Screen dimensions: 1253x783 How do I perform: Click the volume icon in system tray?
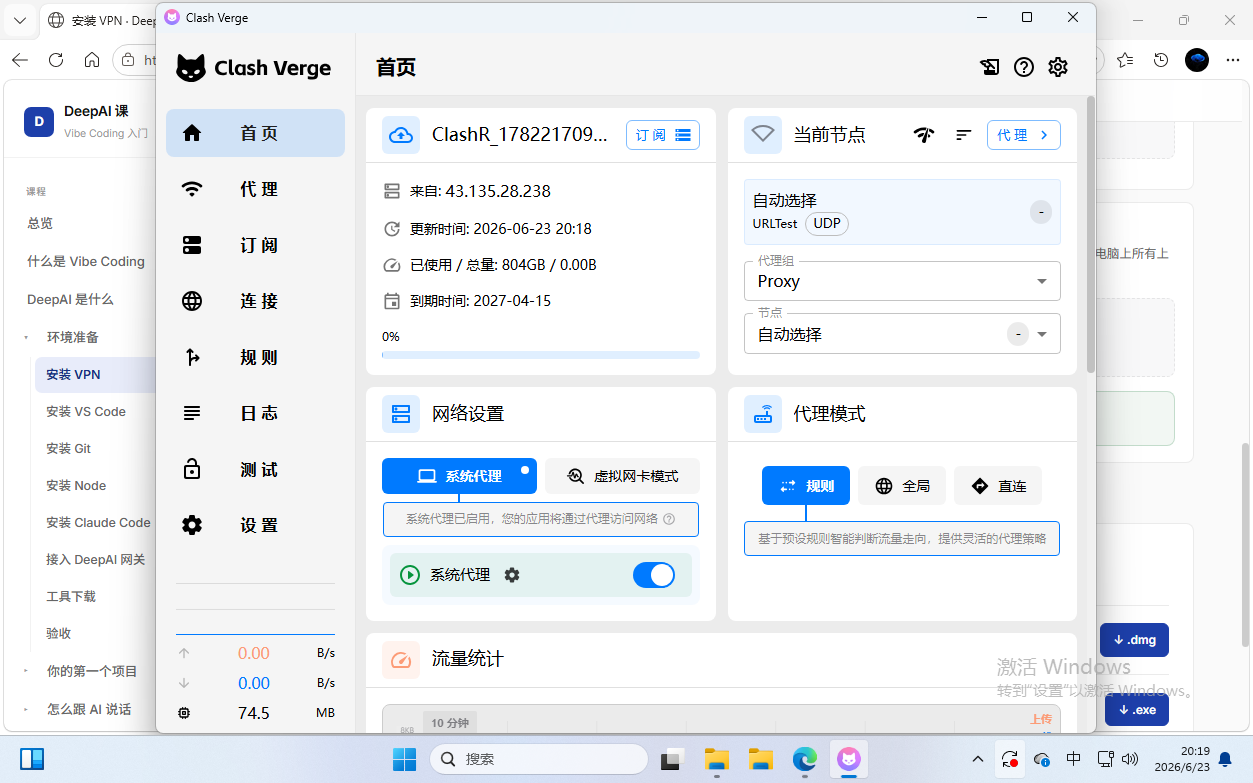(1131, 760)
